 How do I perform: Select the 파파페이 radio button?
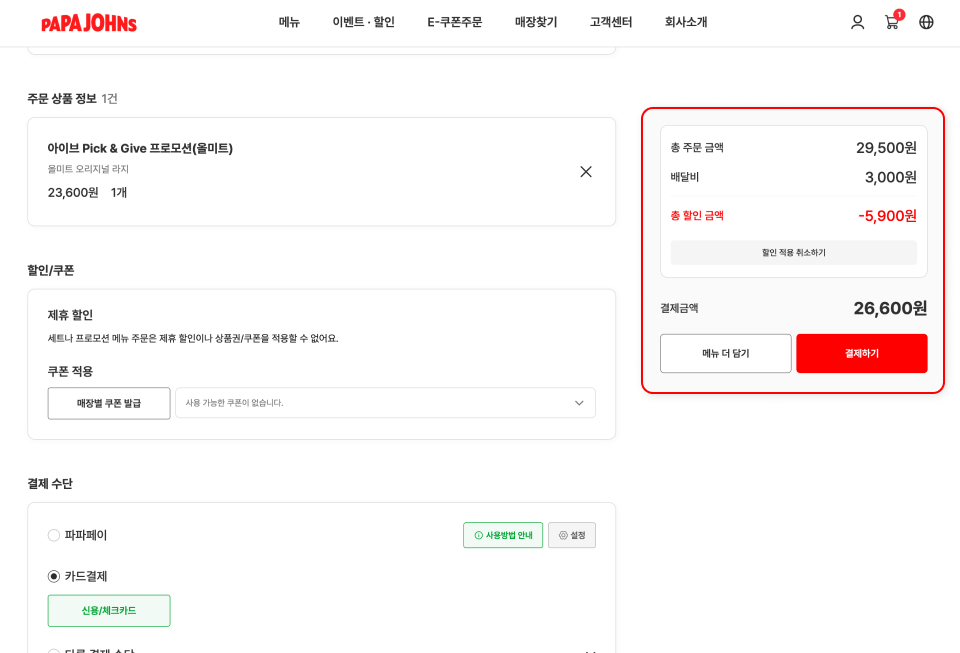point(54,535)
